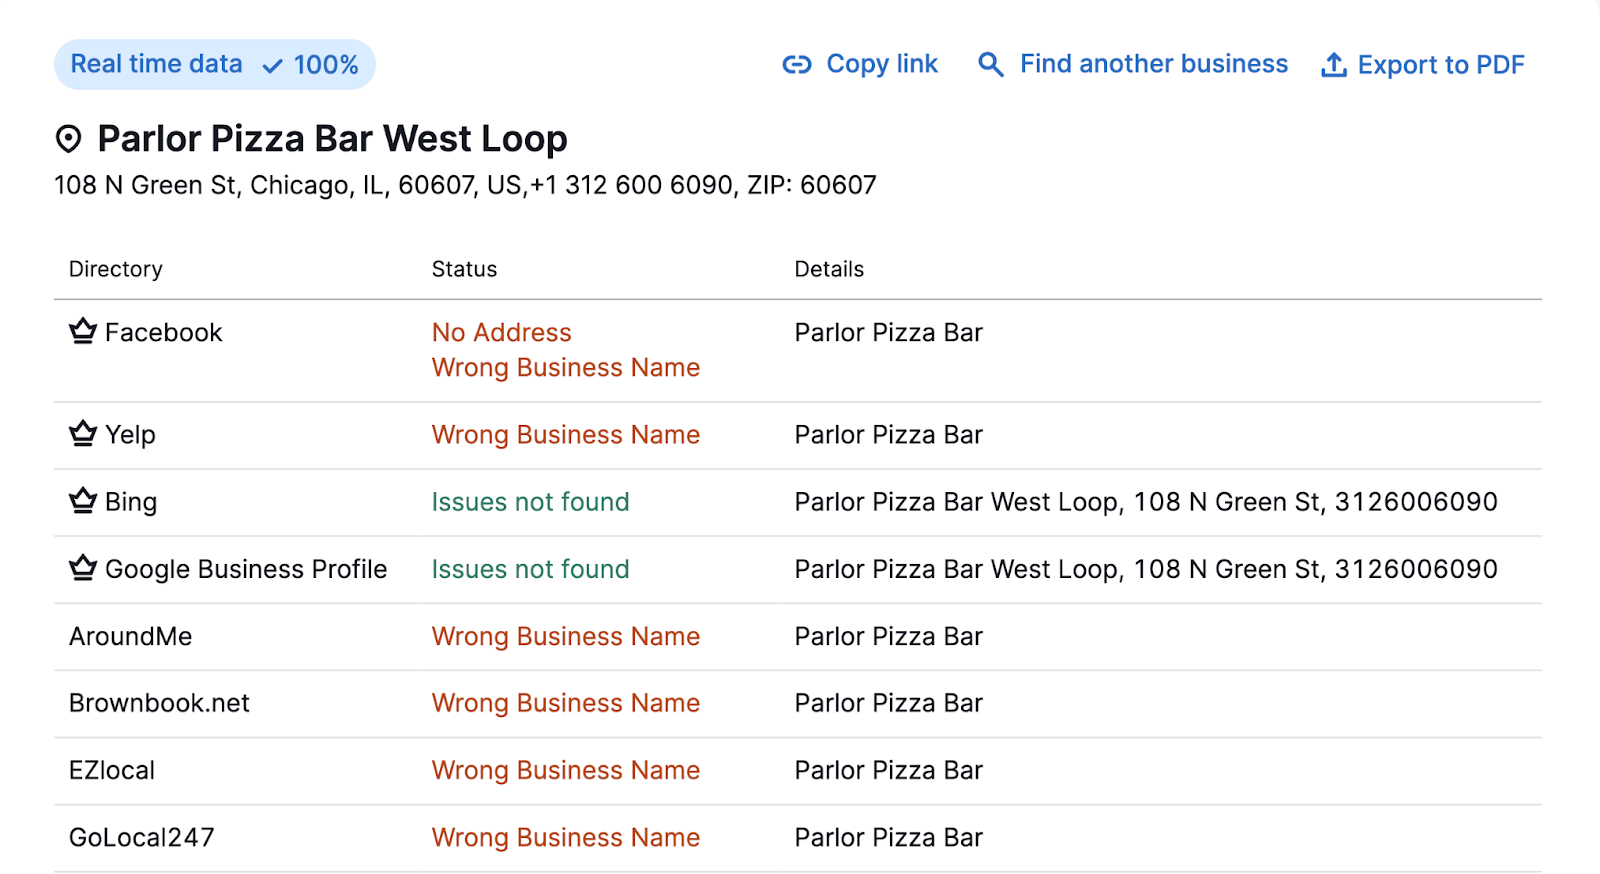Click the Status column header

(x=464, y=269)
